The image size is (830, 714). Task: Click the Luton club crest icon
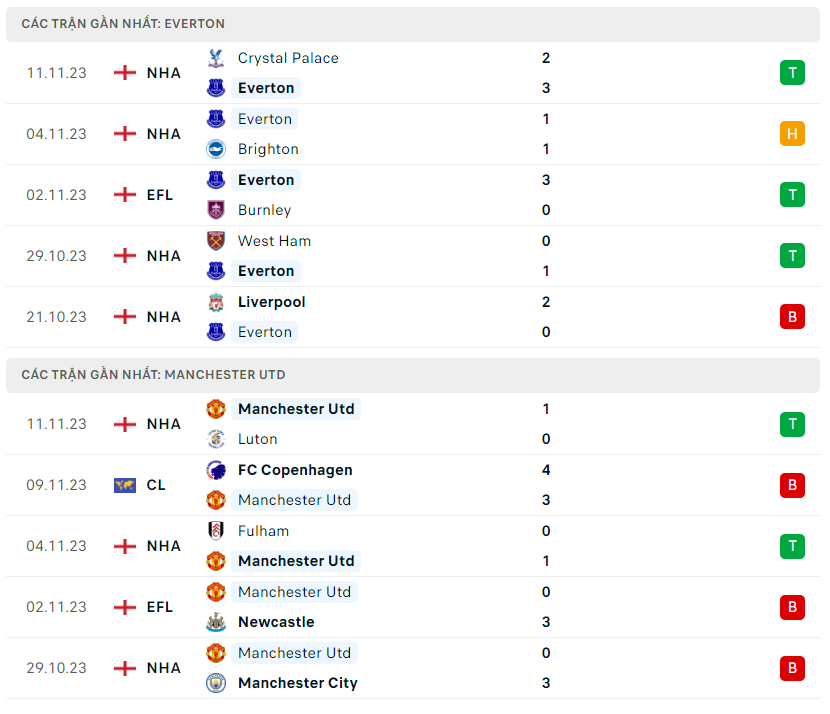coord(216,439)
